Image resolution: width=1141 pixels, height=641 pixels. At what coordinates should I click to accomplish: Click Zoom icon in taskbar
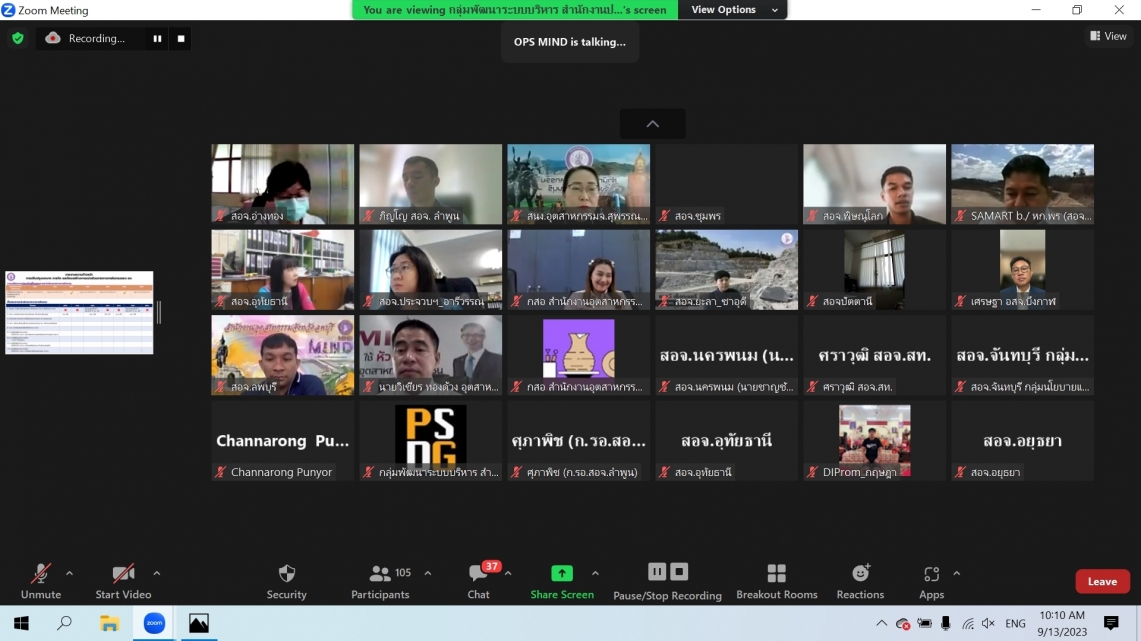154,623
